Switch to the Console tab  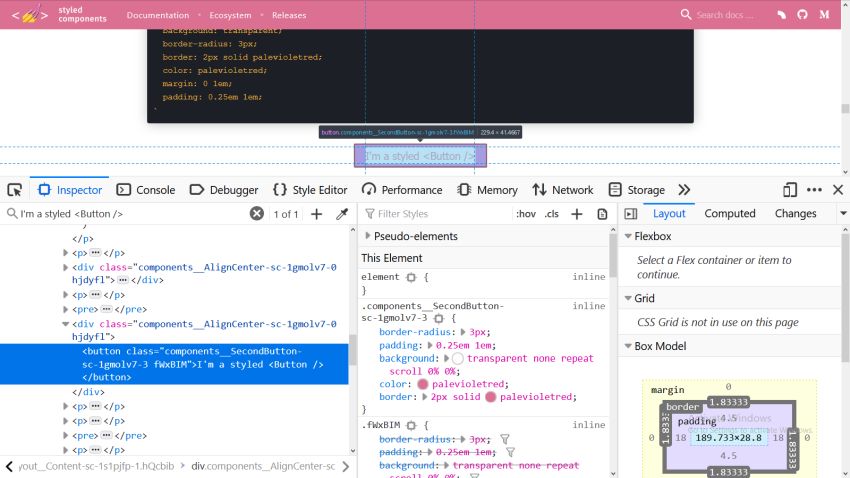[146, 190]
